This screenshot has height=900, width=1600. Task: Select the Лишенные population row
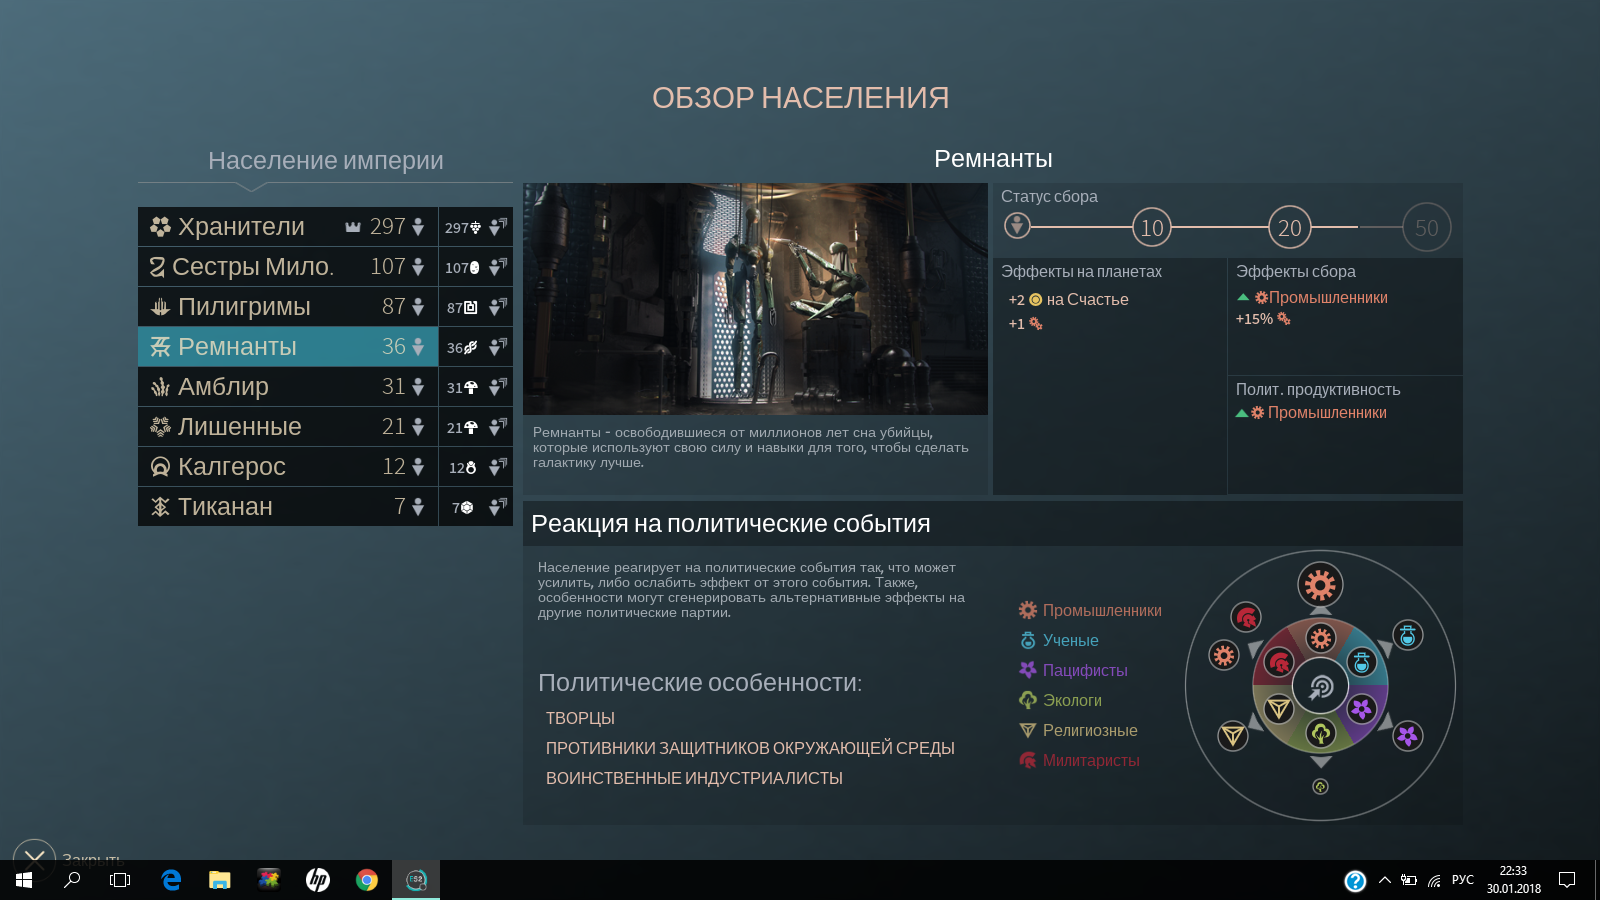(x=288, y=427)
